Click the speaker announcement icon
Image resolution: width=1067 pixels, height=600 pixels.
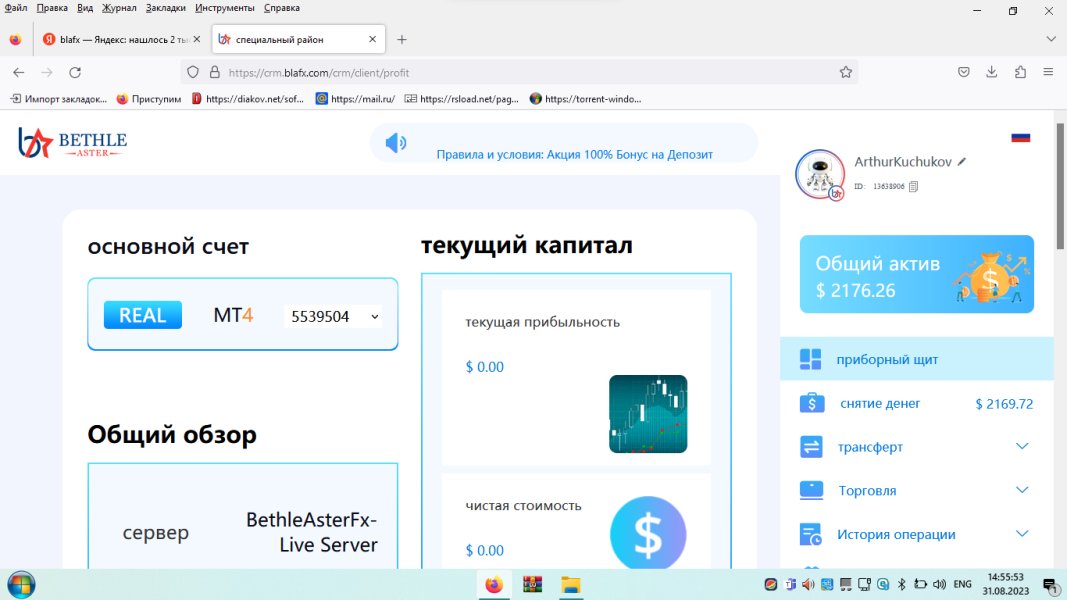coord(396,143)
